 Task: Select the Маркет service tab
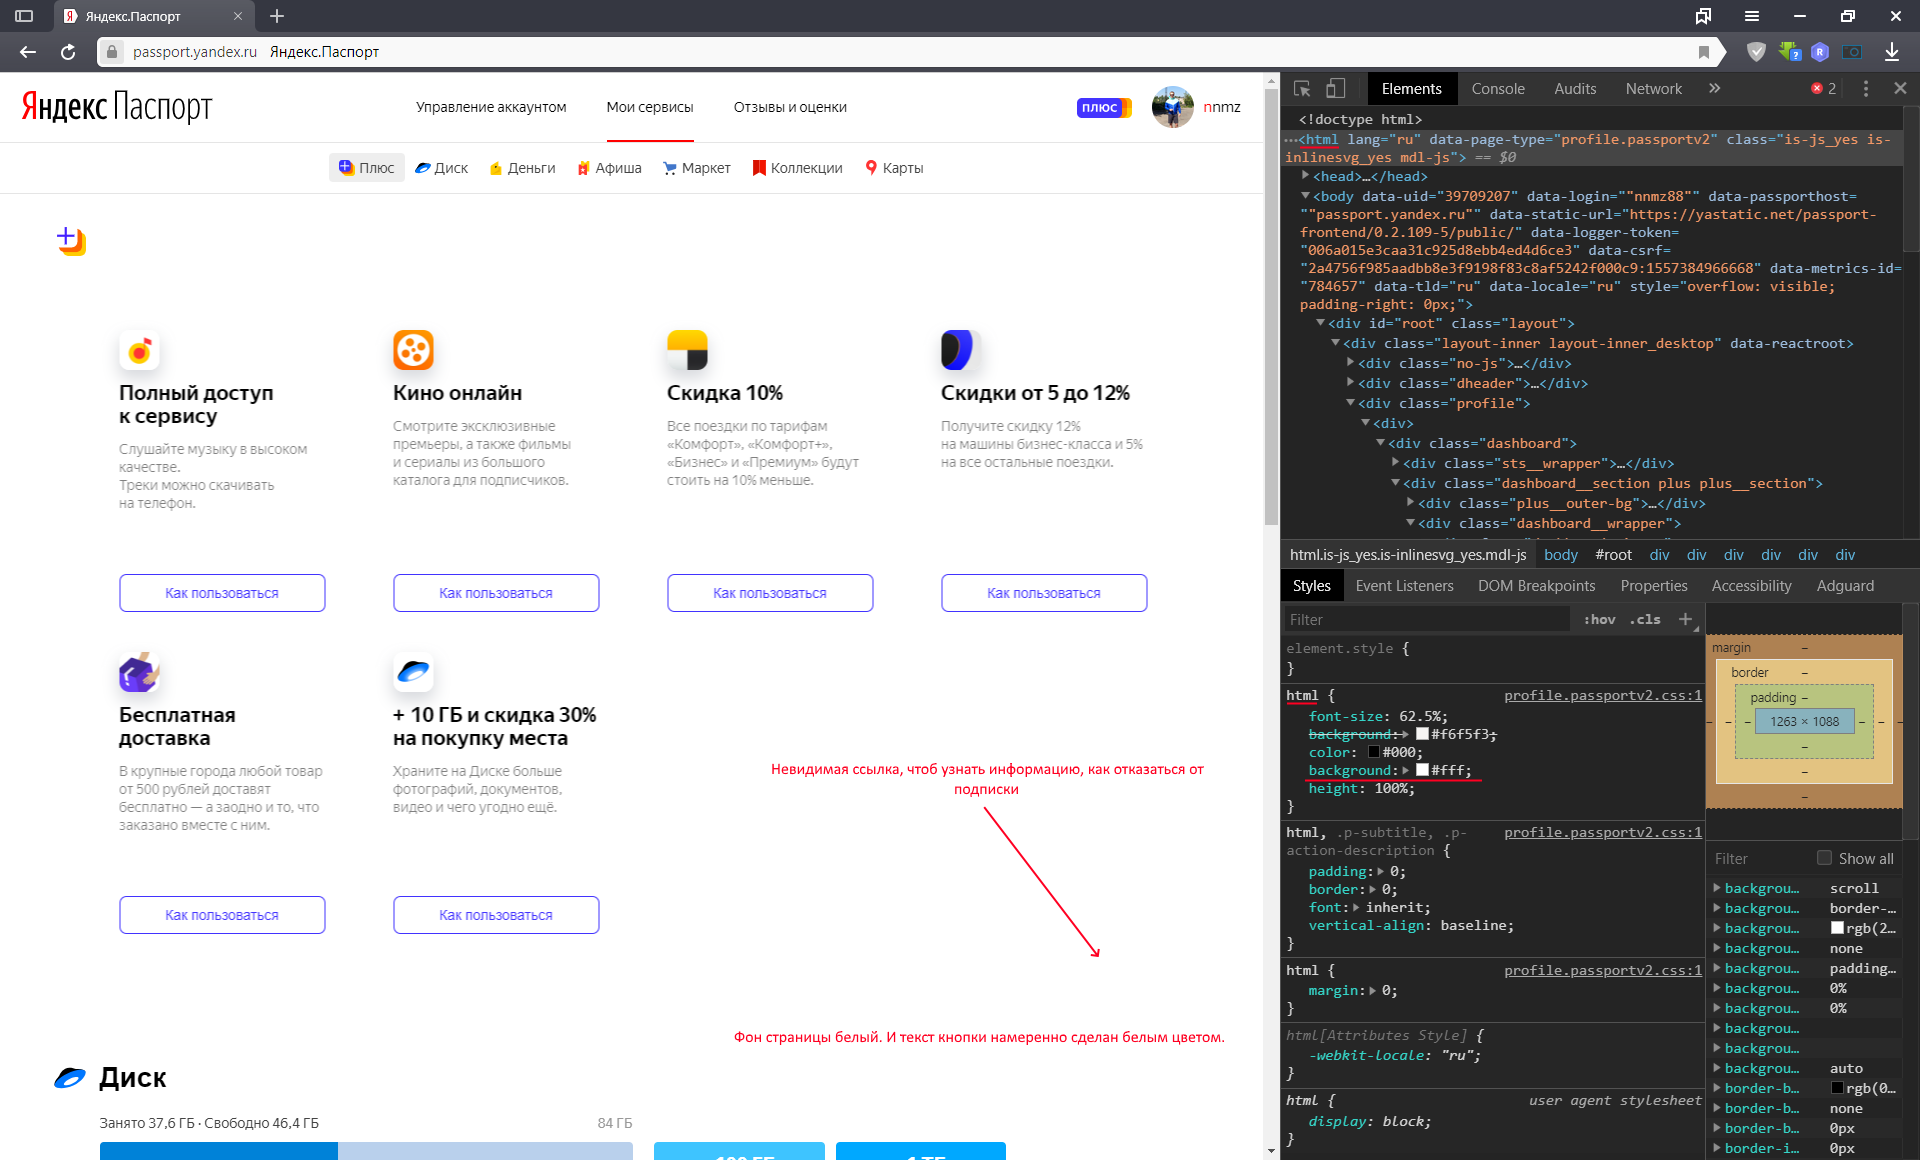click(x=696, y=168)
